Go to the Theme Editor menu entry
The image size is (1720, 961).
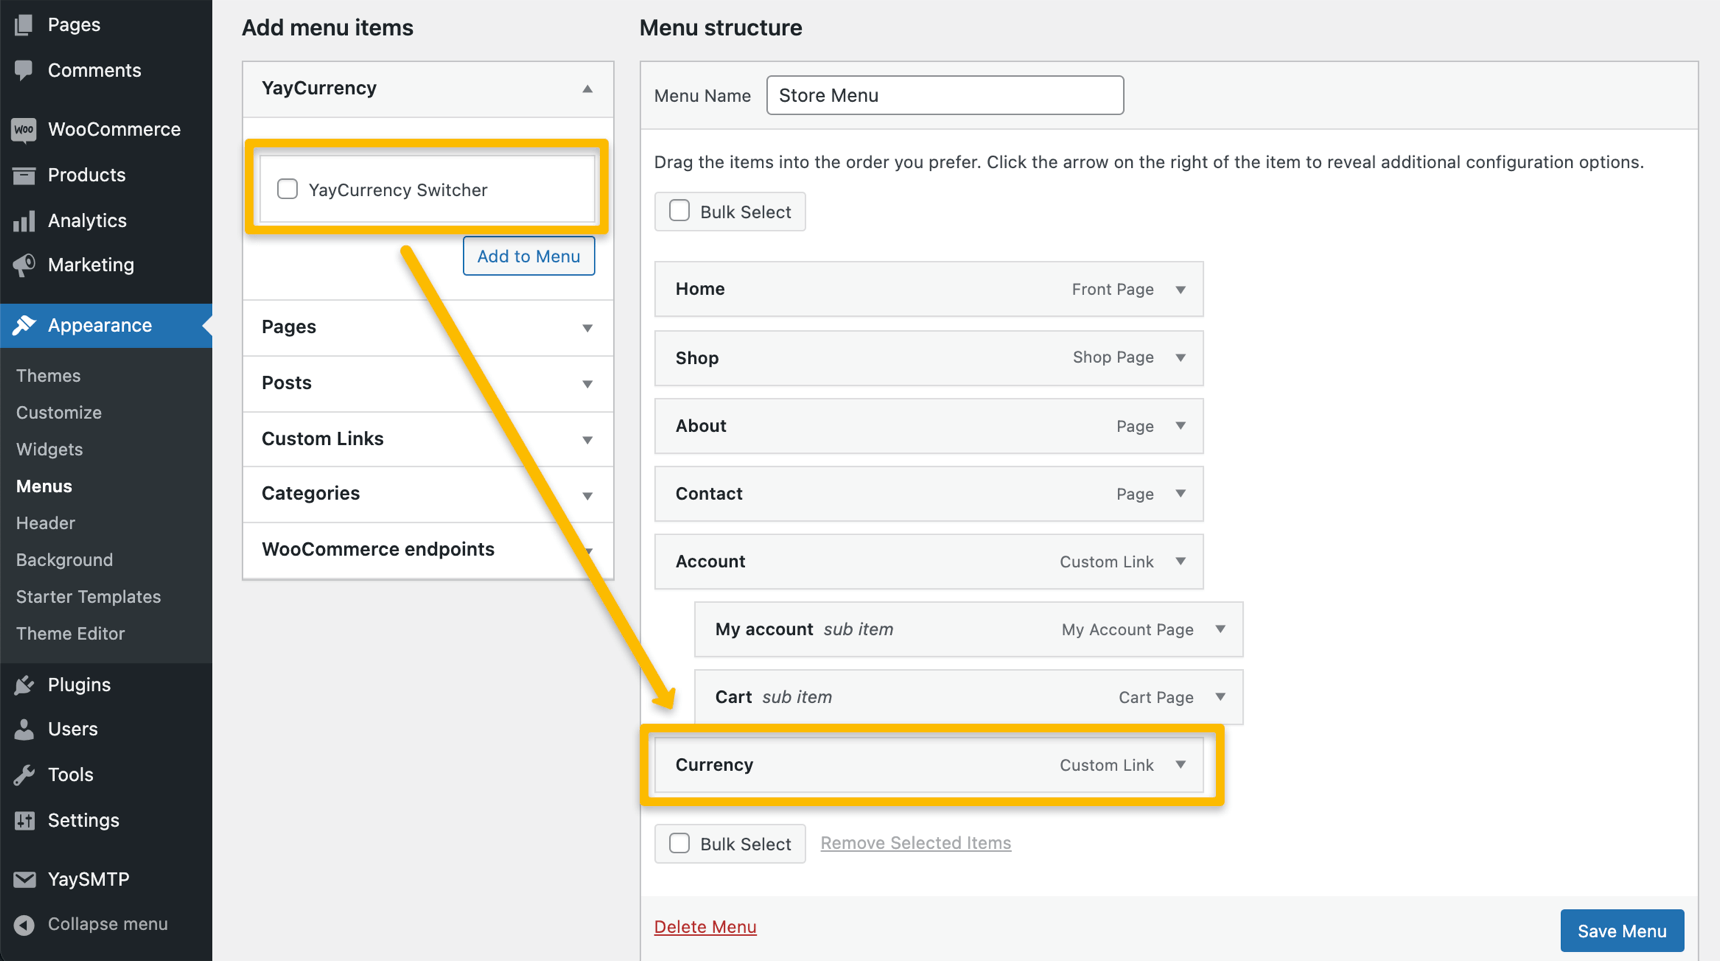(x=70, y=633)
